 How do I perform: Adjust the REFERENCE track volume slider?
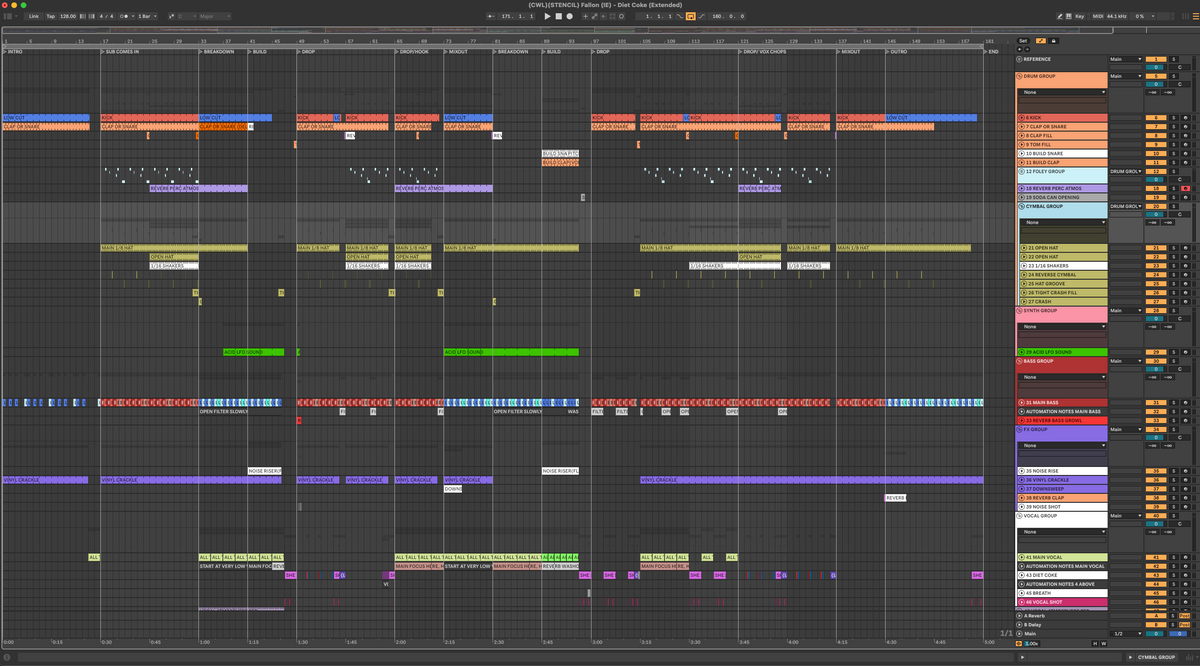1156,60
